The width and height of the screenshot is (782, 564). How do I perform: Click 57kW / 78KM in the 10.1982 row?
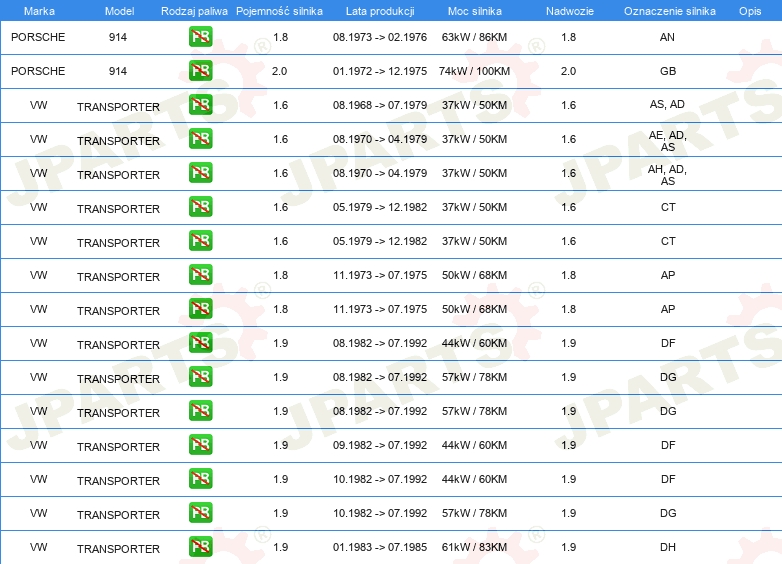(474, 513)
